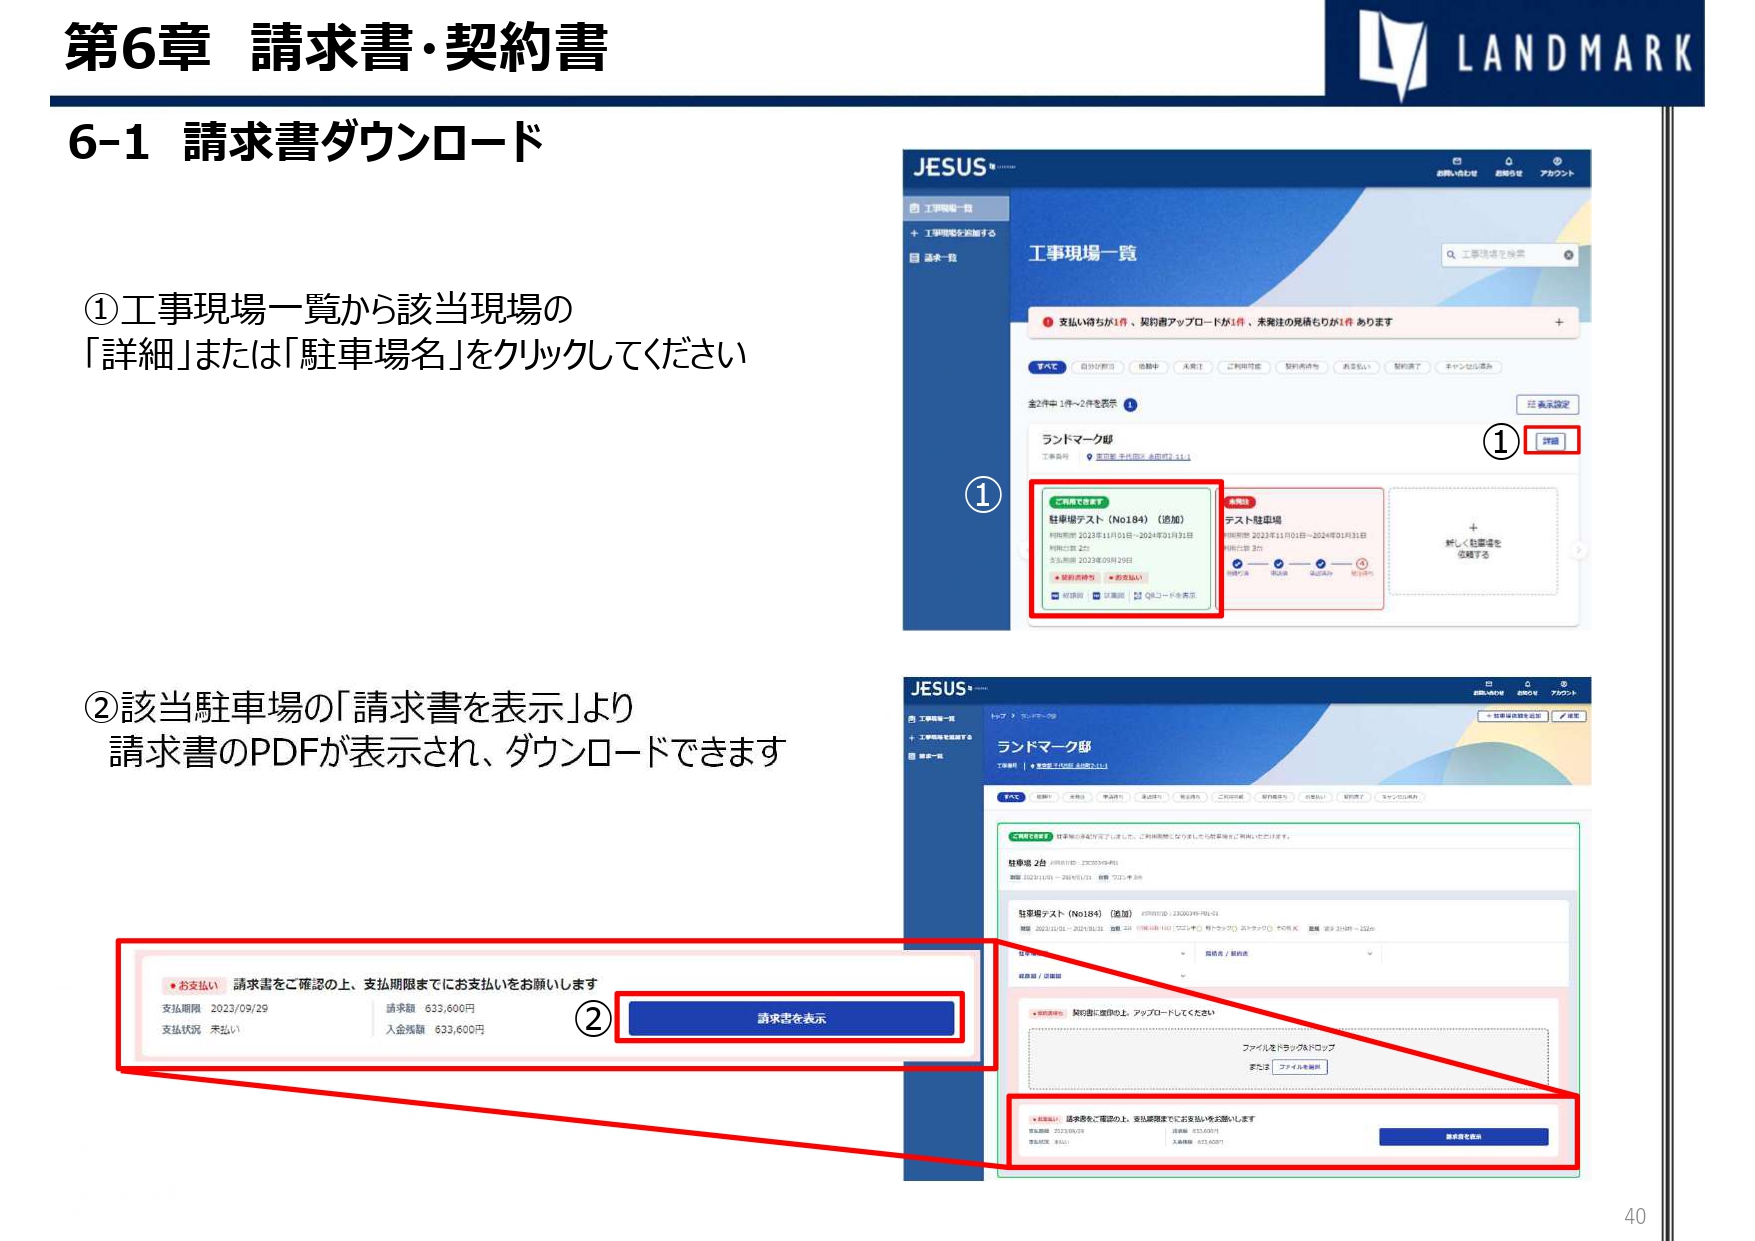Clear the search field with the x icon
This screenshot has height=1241, width=1755.
(x=1568, y=255)
